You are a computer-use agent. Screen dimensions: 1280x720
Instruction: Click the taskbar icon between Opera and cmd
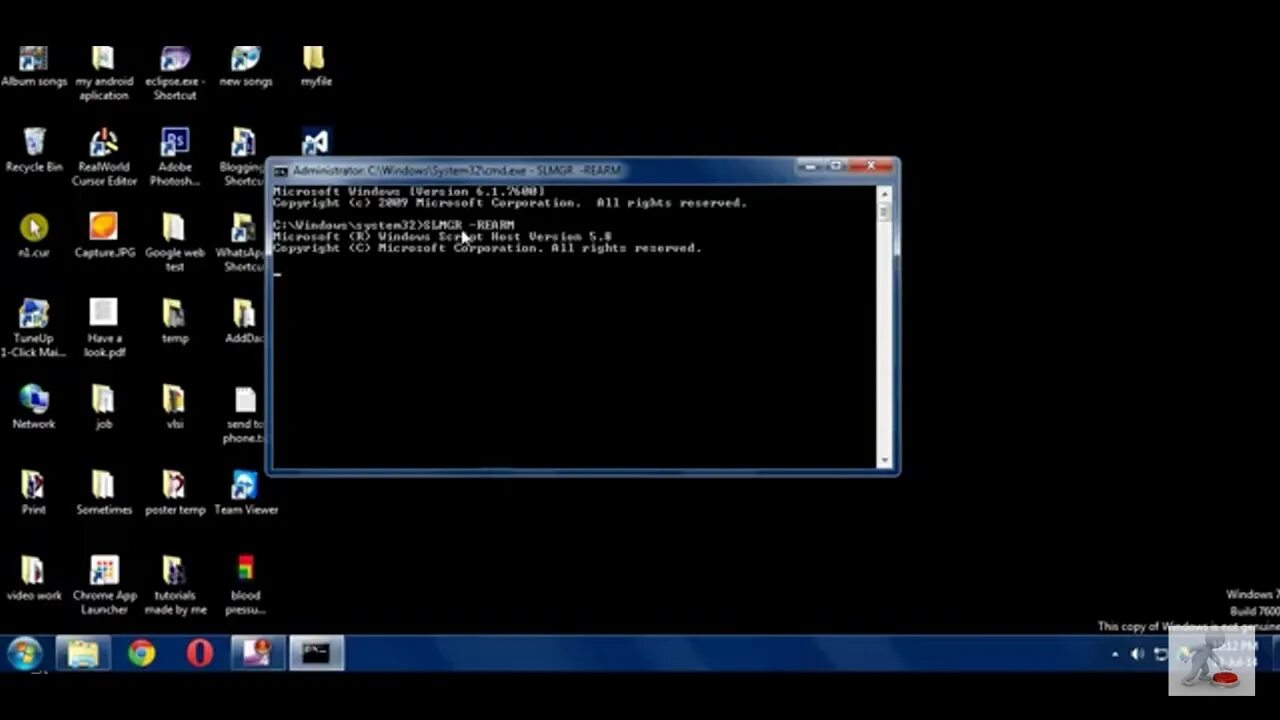[258, 654]
